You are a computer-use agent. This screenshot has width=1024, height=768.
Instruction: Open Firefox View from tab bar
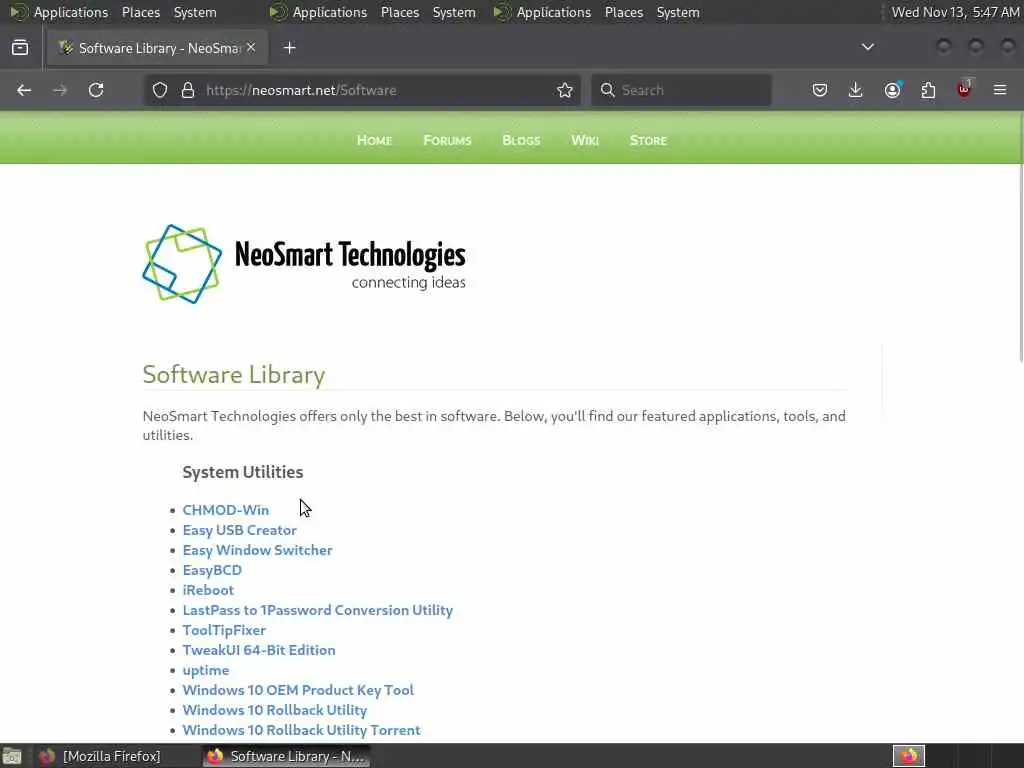point(20,48)
